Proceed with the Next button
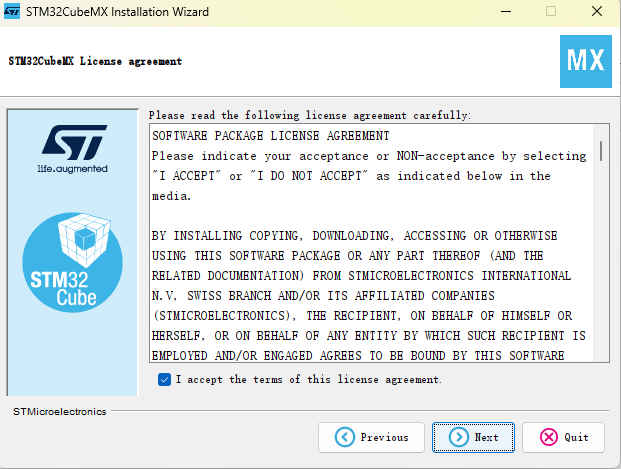621x469 pixels. pos(473,437)
